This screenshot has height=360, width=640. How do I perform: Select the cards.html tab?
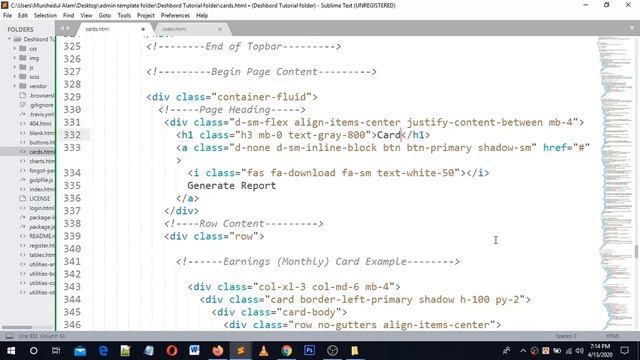click(x=97, y=29)
